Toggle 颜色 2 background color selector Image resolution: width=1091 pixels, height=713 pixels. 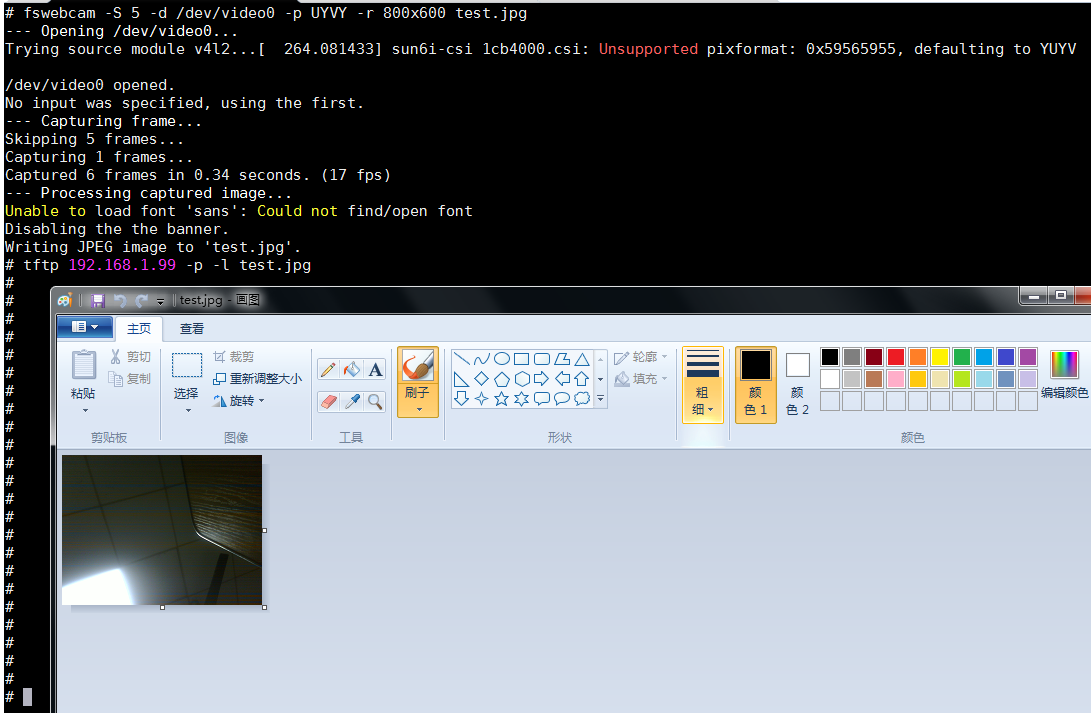pyautogui.click(x=797, y=385)
